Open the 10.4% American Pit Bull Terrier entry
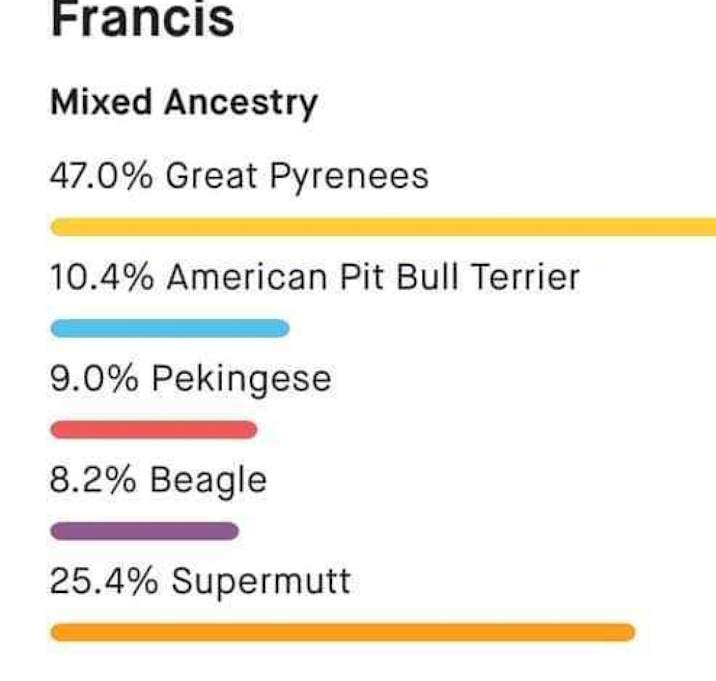Image resolution: width=716 pixels, height=681 pixels. 315,277
